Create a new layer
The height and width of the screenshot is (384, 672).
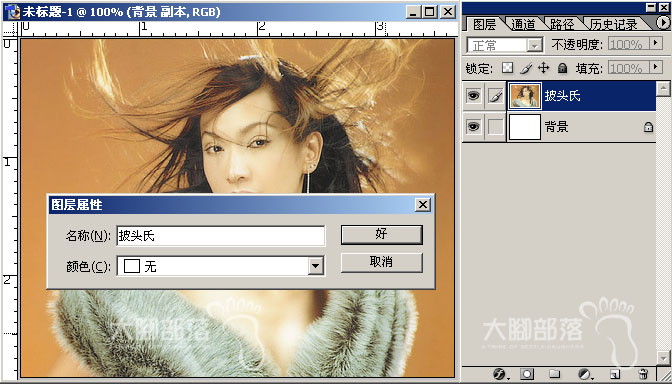pos(615,374)
